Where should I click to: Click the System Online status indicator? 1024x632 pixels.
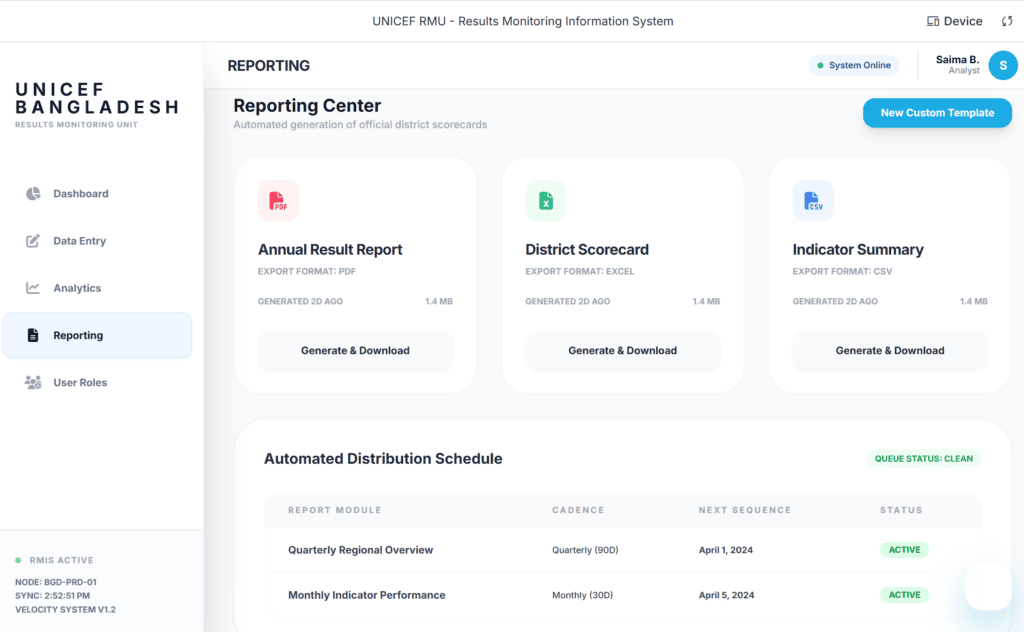tap(853, 64)
